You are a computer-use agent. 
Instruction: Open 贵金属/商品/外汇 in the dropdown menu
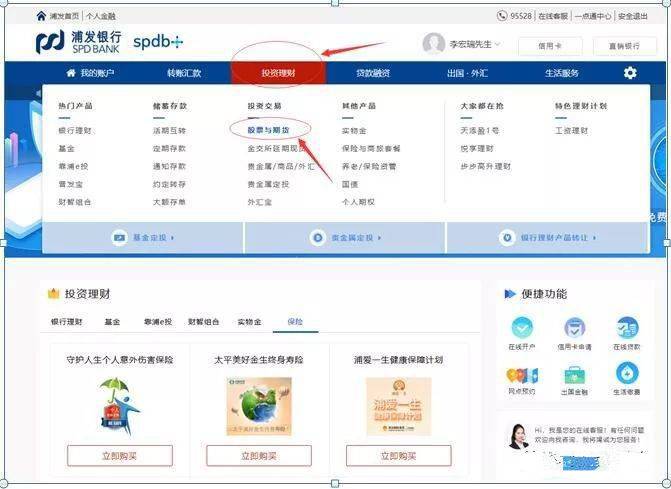click(x=281, y=166)
